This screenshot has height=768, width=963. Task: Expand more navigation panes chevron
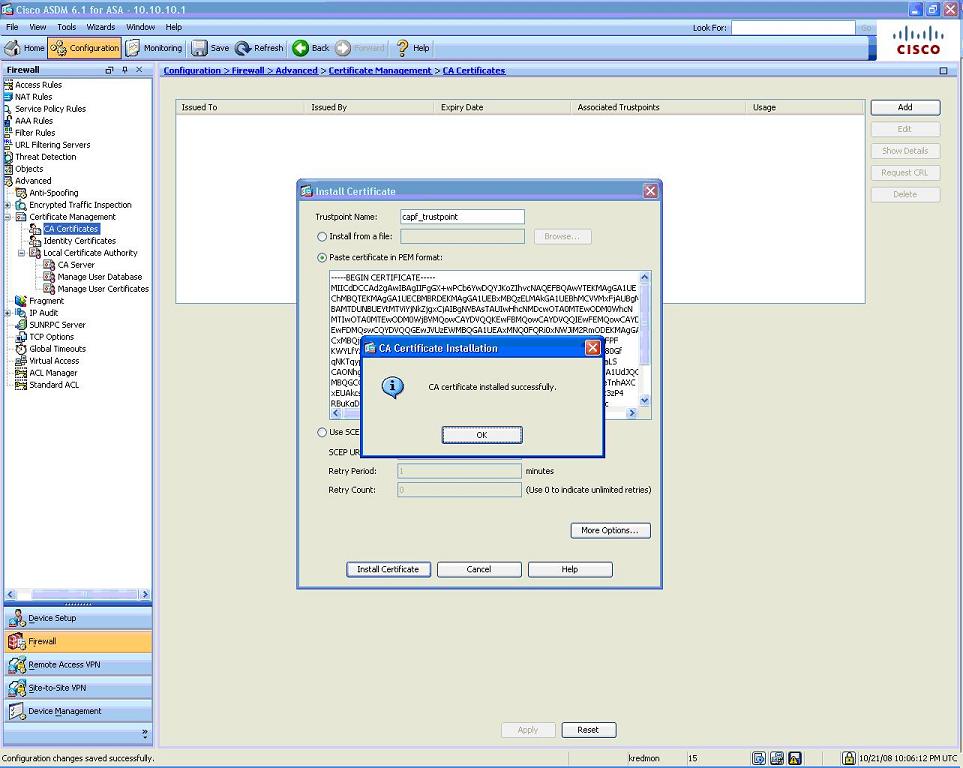145,733
